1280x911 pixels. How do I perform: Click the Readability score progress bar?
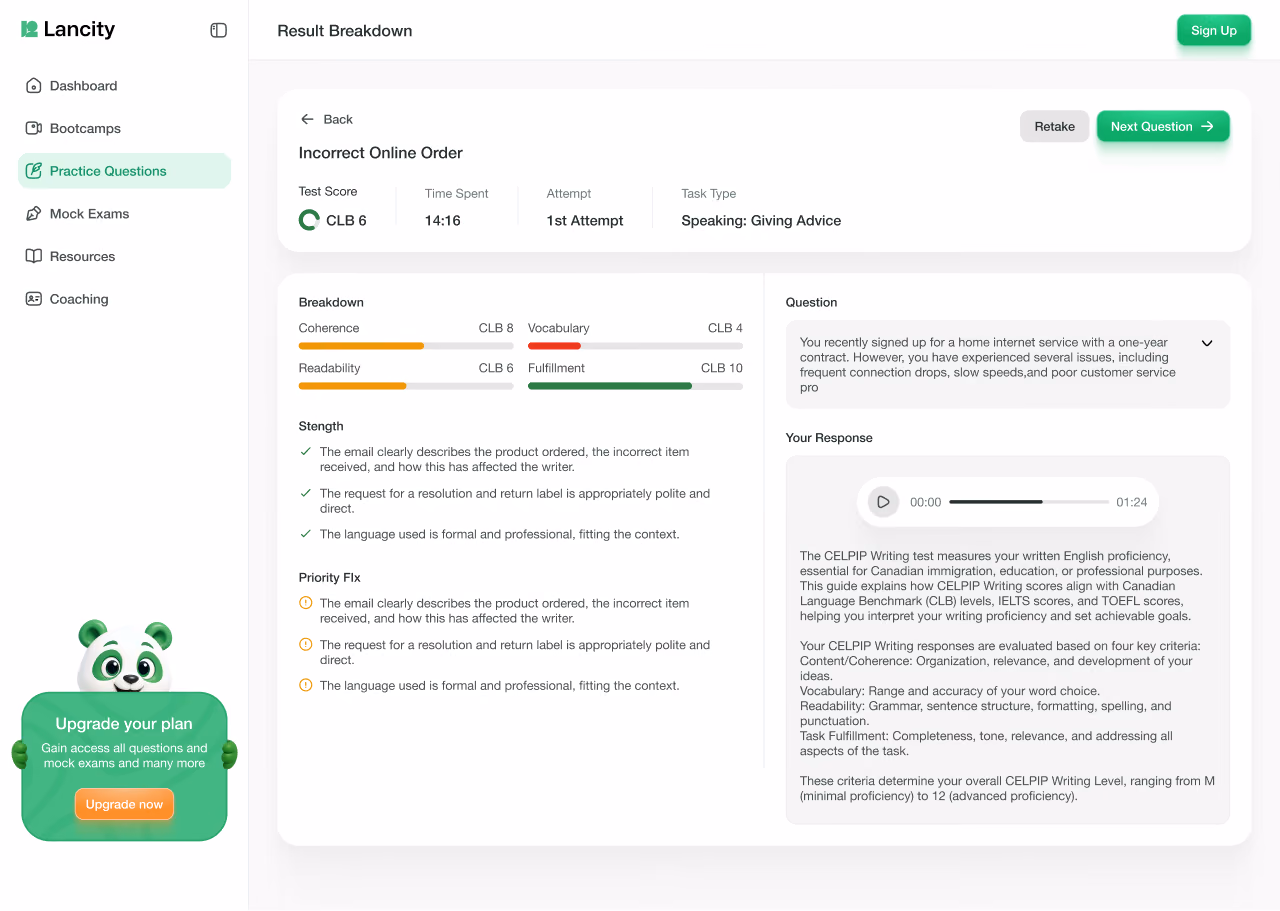[406, 386]
